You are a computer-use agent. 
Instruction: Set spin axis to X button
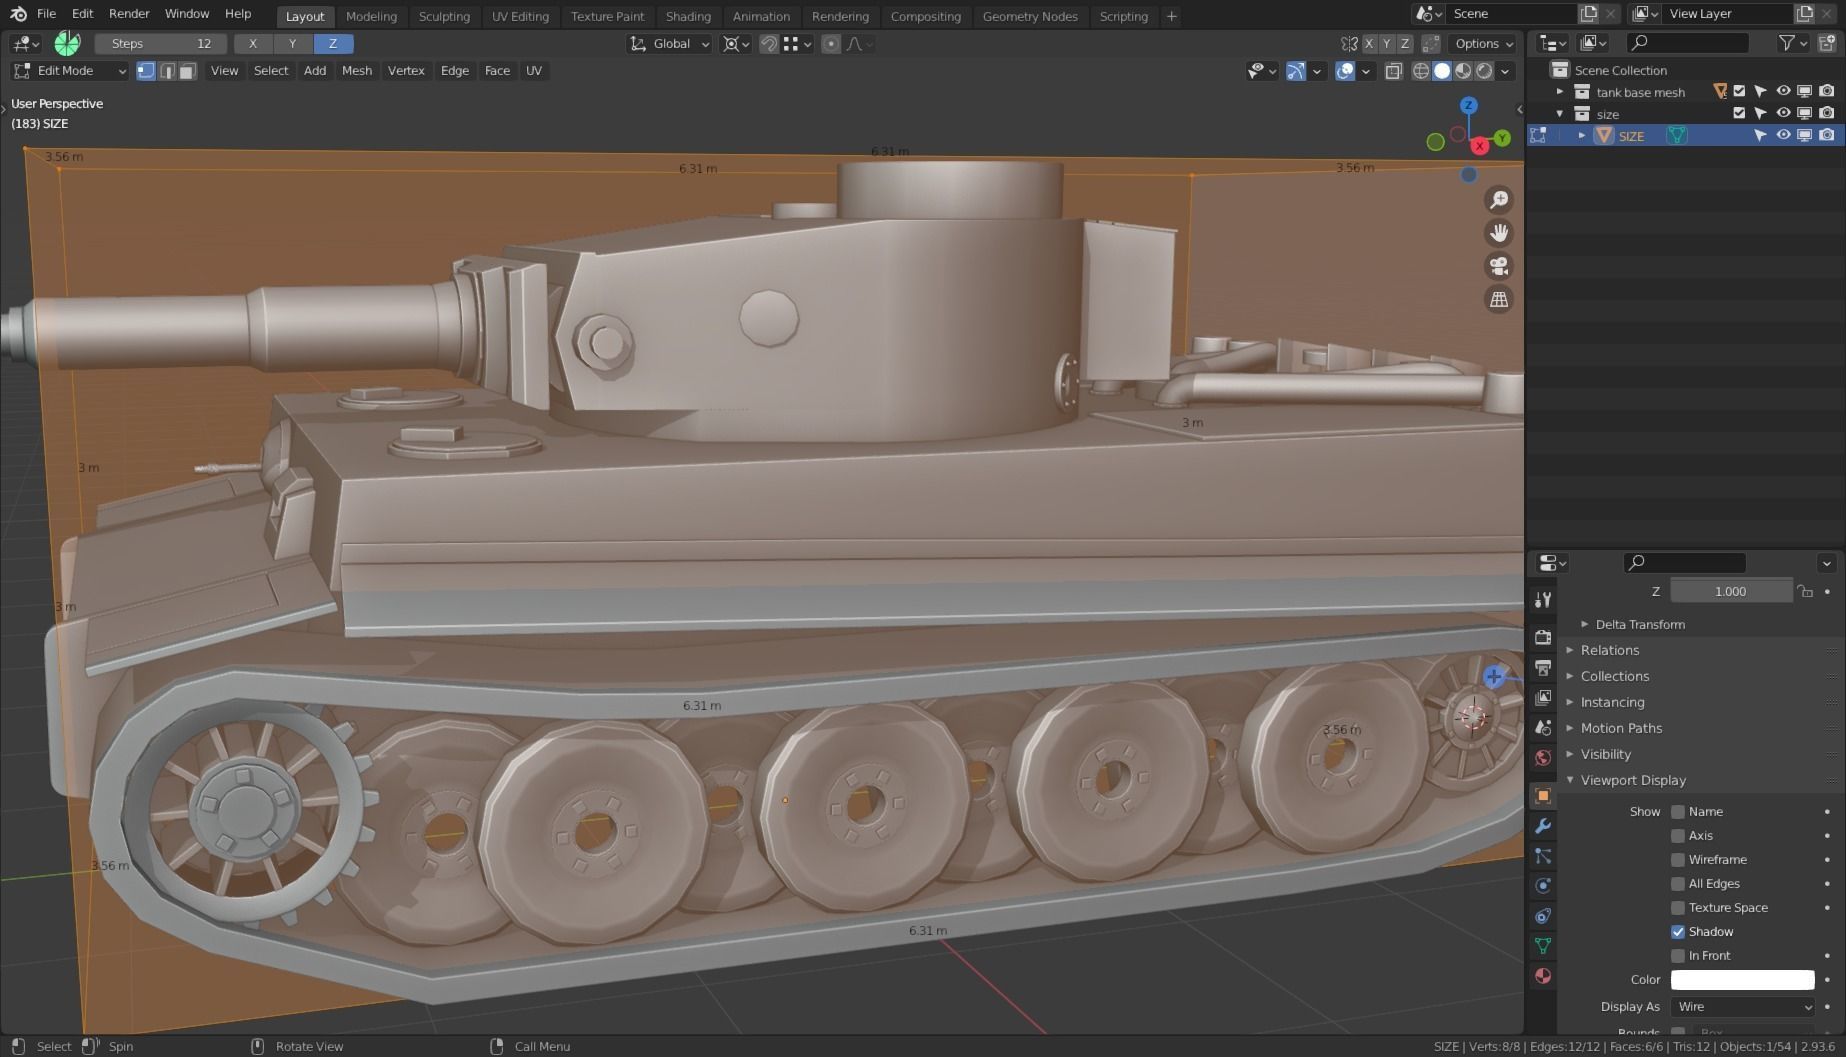(253, 44)
